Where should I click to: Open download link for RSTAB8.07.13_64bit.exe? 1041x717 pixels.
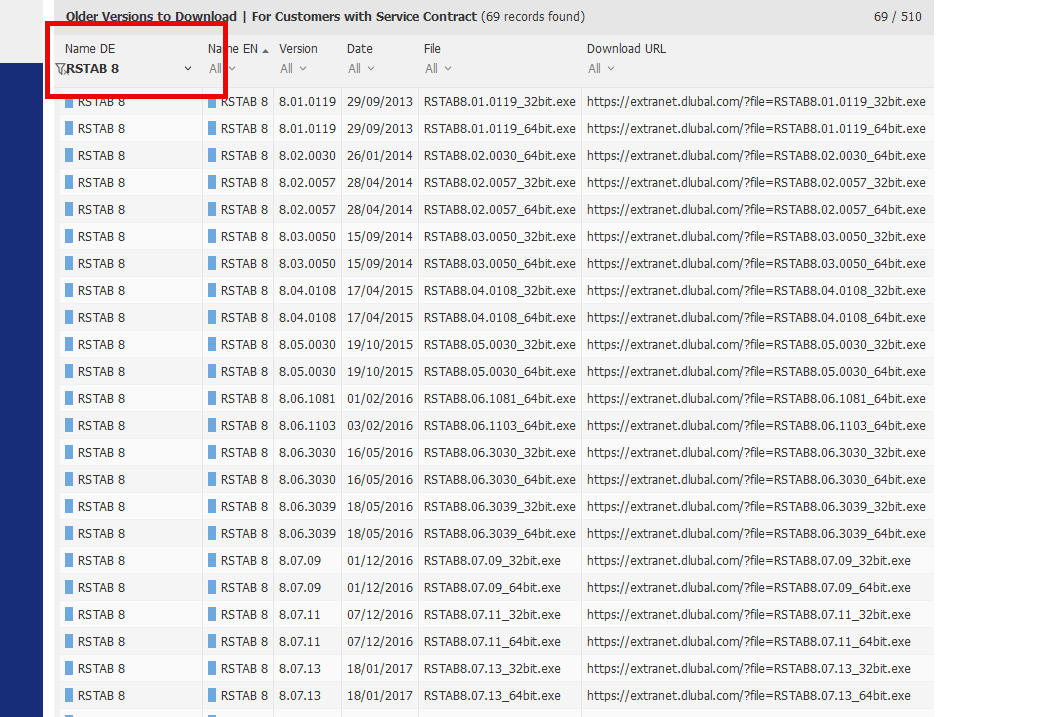748,696
